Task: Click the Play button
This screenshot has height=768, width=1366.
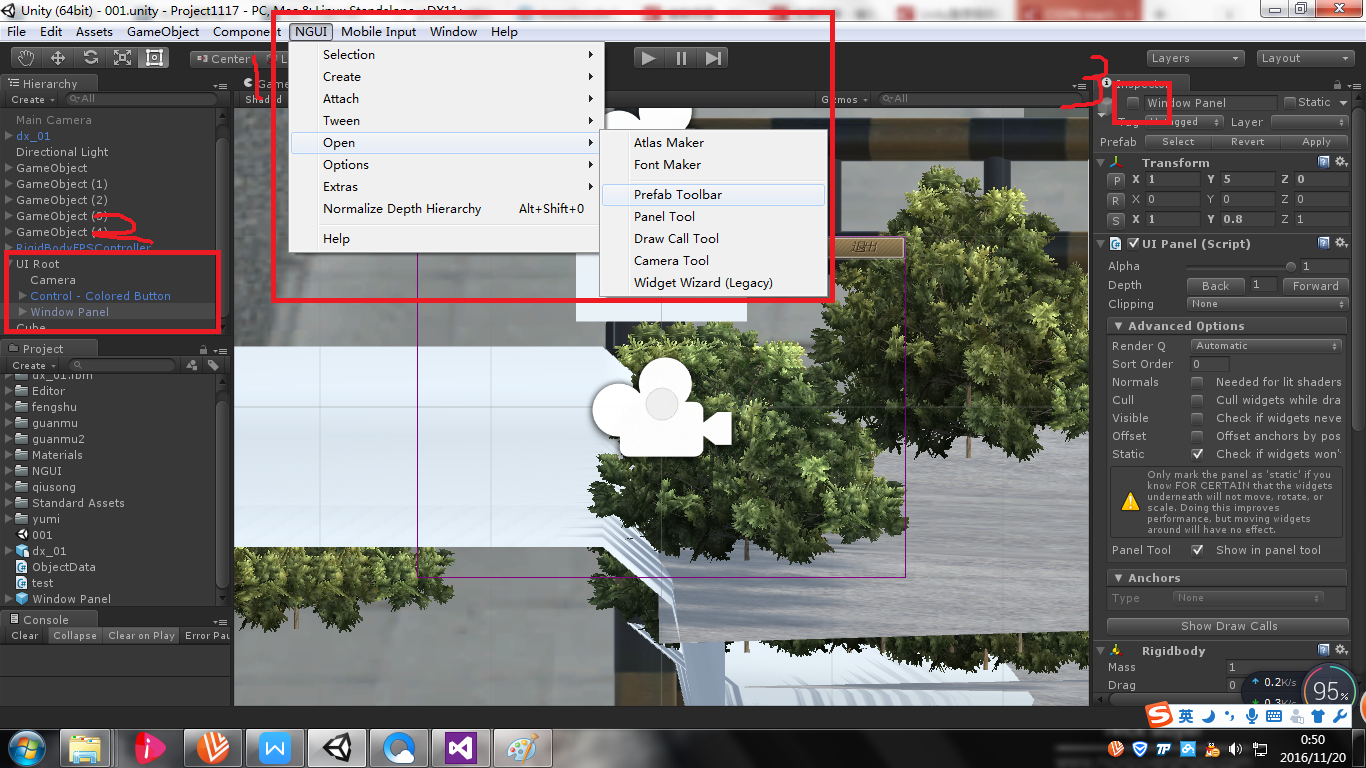Action: (649, 58)
